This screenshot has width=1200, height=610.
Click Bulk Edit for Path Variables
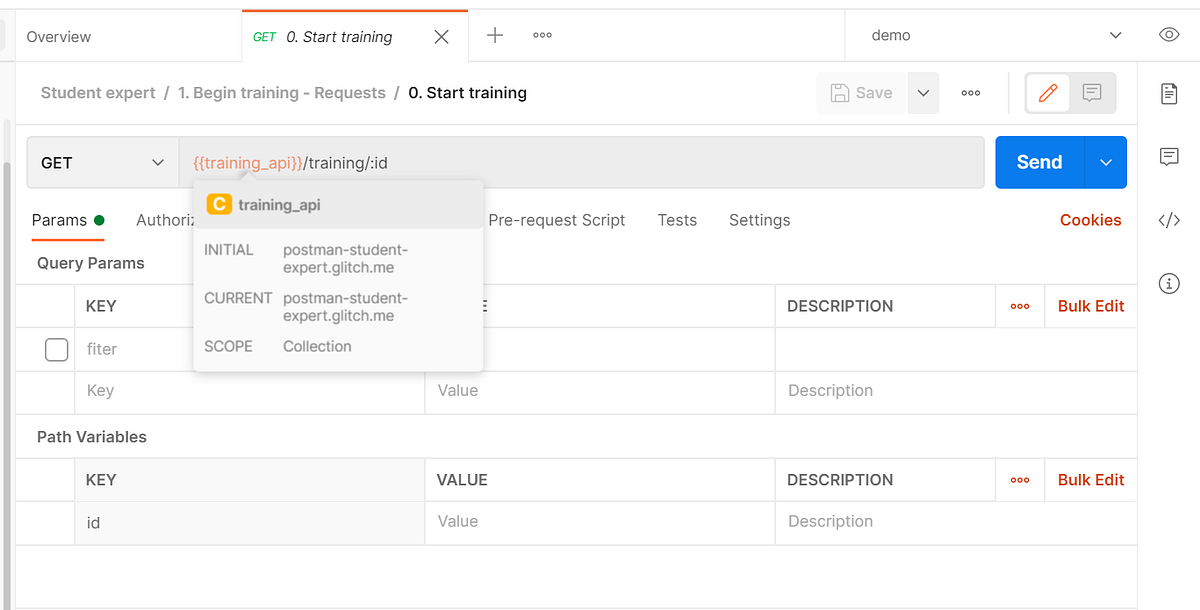(x=1091, y=480)
